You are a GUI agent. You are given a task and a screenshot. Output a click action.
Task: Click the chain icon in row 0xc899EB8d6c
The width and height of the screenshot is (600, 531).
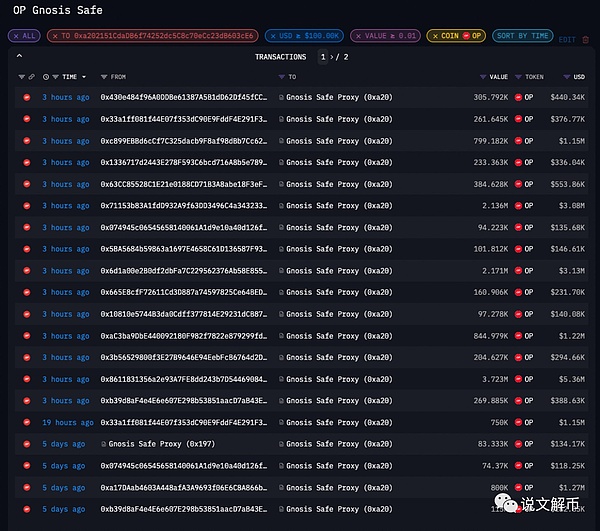click(x=27, y=141)
